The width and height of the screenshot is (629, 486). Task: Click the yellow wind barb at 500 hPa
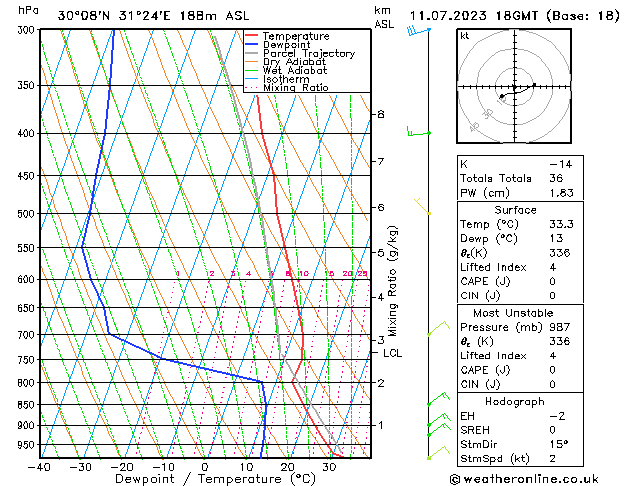(422, 206)
